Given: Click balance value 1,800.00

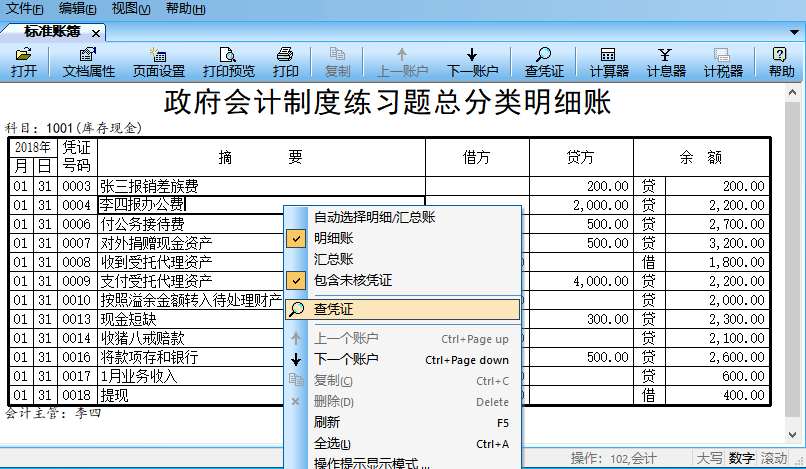Looking at the screenshot, I should pos(737,262).
